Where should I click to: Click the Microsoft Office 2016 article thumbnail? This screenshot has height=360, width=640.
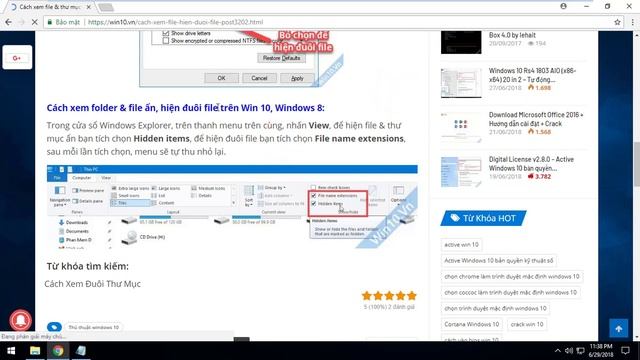point(461,127)
